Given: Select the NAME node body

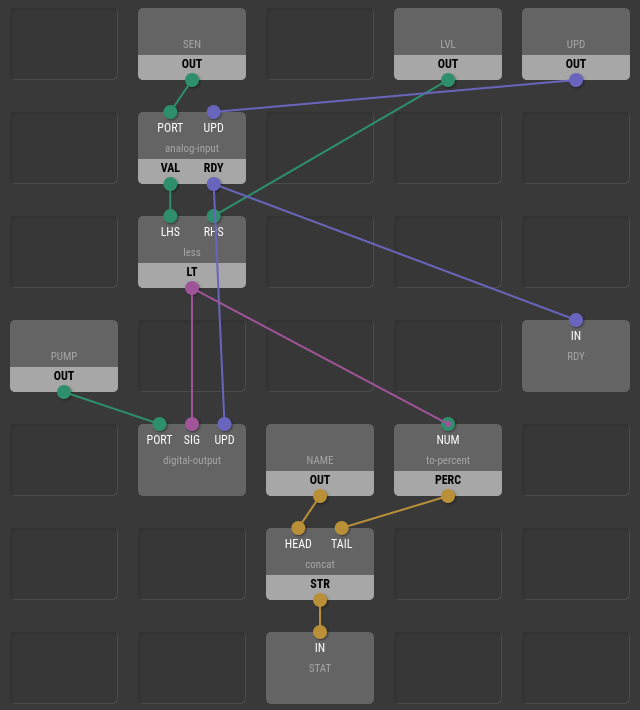Looking at the screenshot, I should [x=320, y=448].
